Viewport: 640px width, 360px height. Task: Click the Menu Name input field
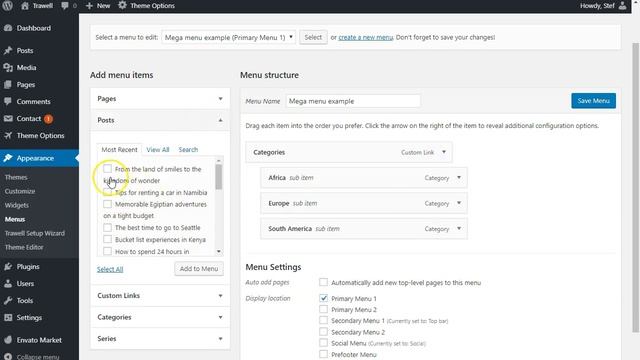353,101
